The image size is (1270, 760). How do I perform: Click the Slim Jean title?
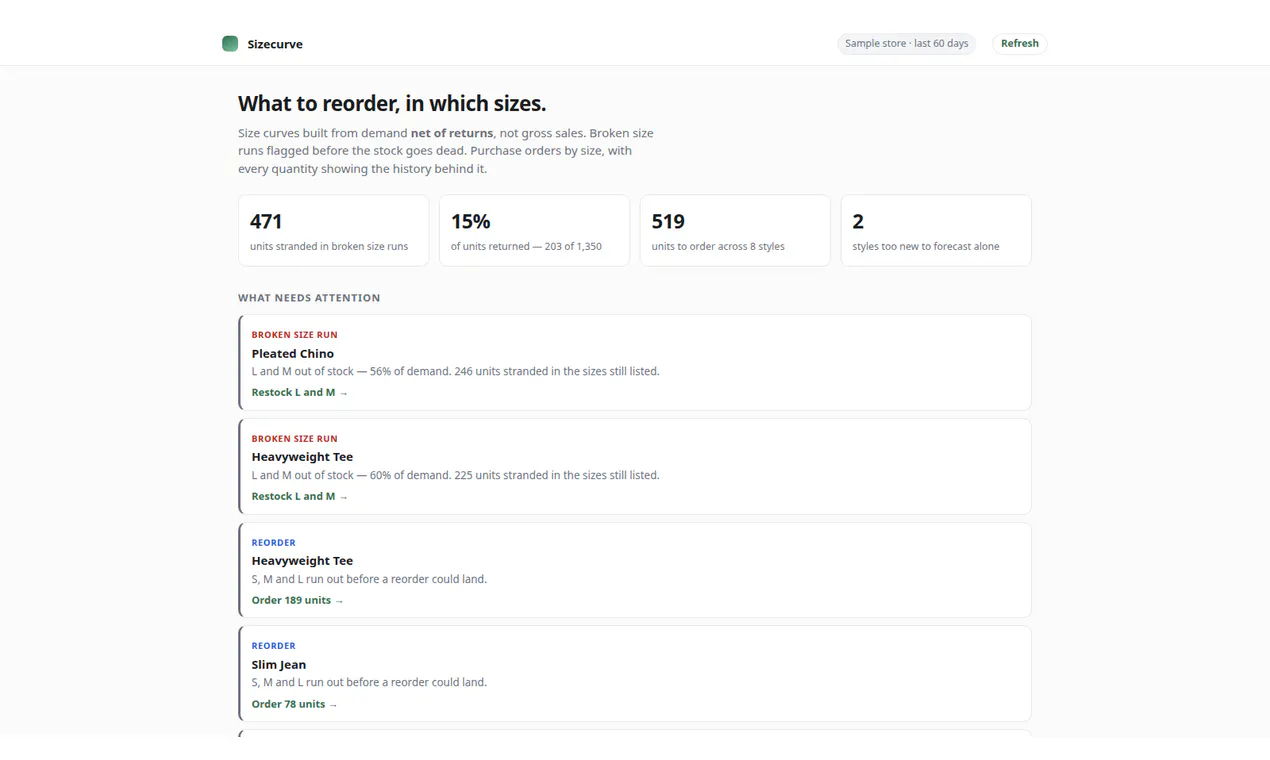click(x=279, y=665)
